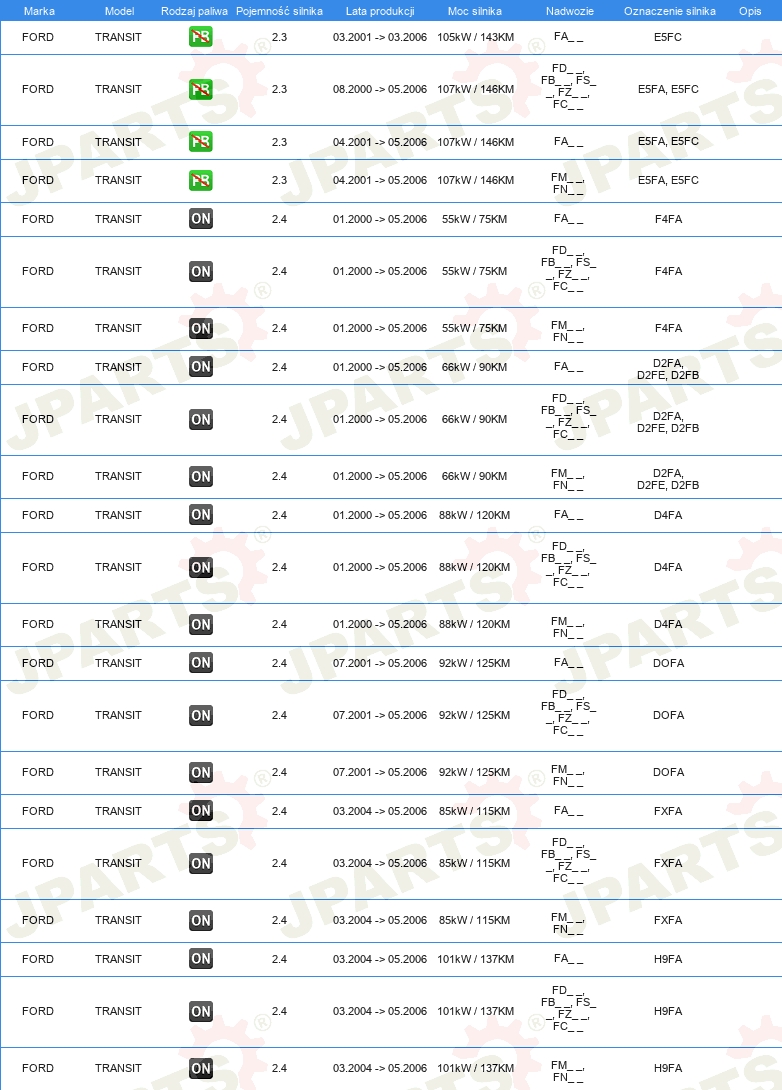This screenshot has height=1090, width=782.
Task: Click ON diesel icon in 92kW row with body FA__
Action: (x=201, y=663)
